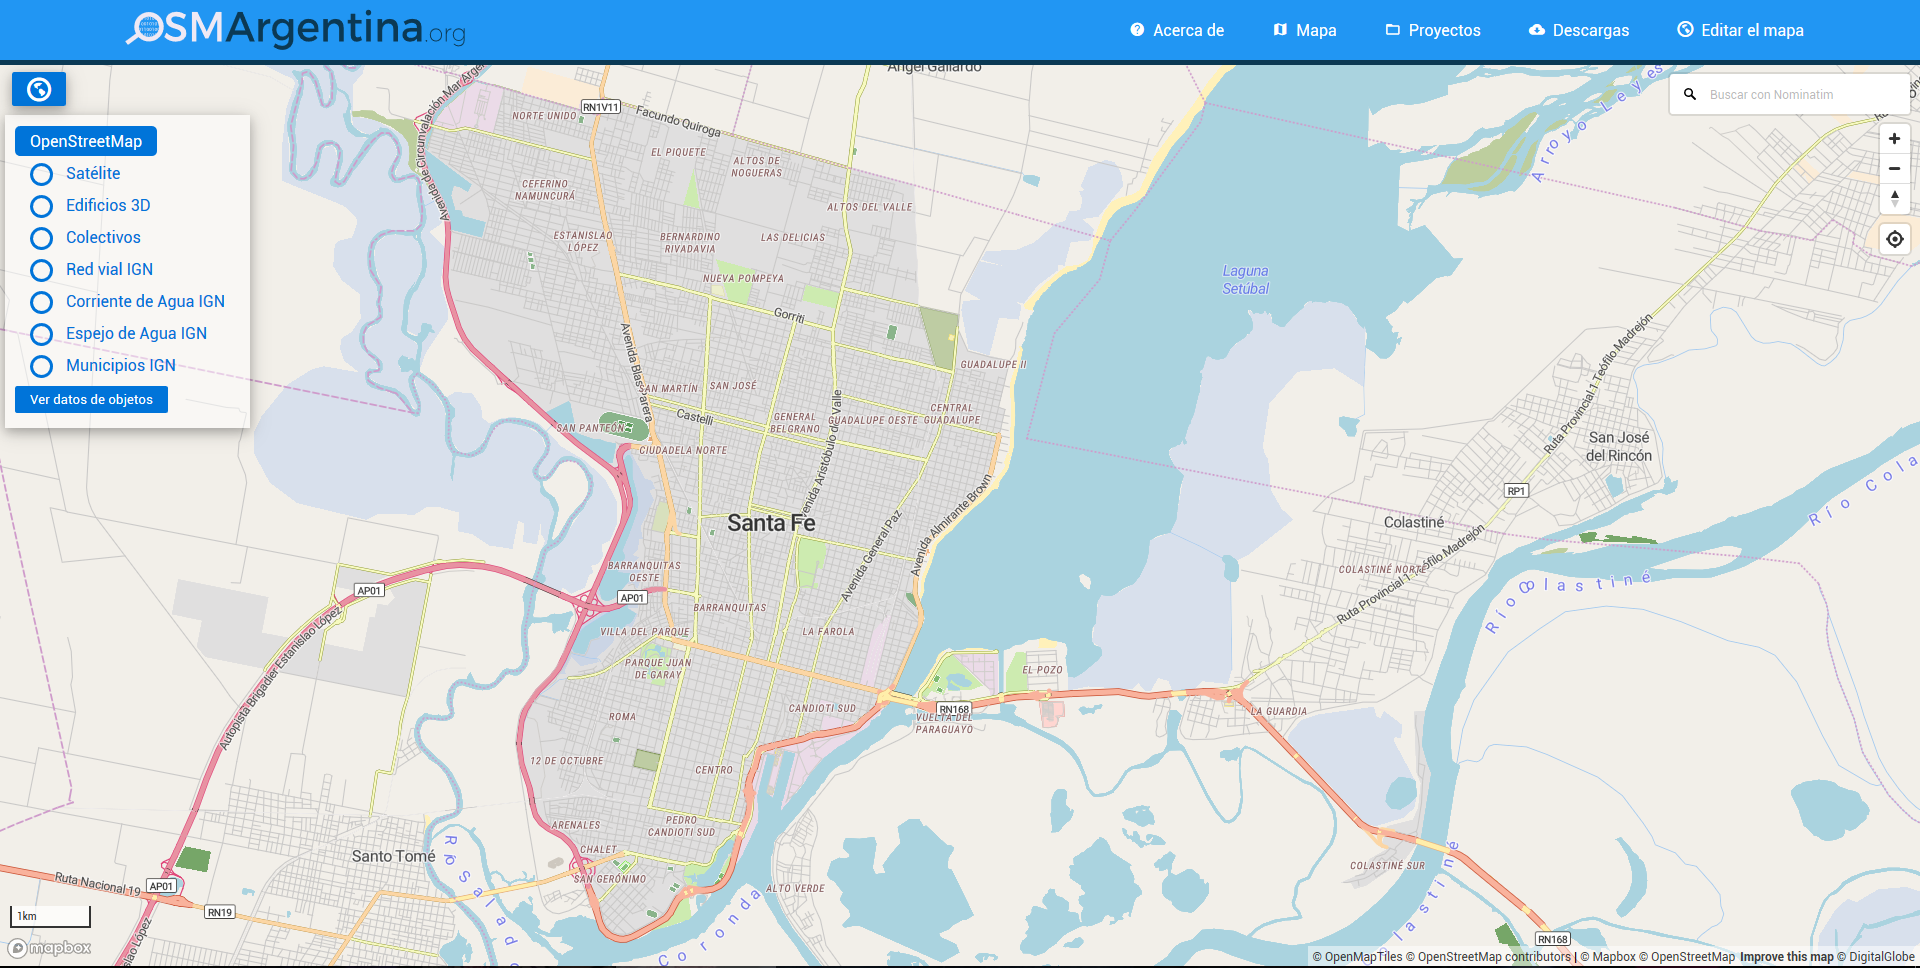Open the Editar el mapa menu item
Screen dimensions: 1920x968
pyautogui.click(x=1741, y=30)
